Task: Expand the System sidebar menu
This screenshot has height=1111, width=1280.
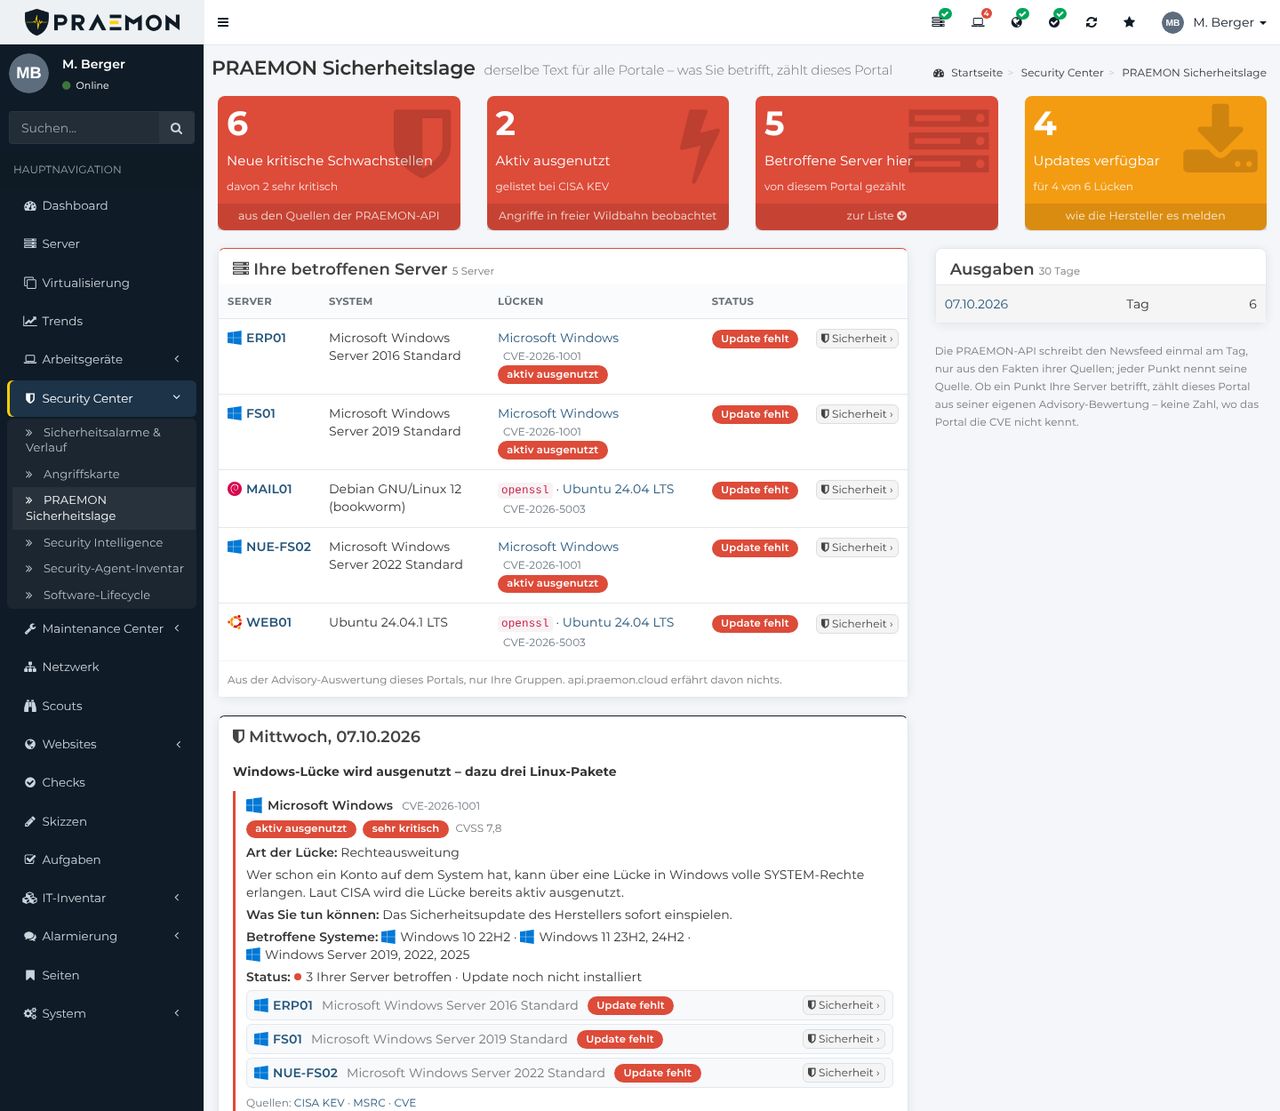Action: coord(101,1013)
